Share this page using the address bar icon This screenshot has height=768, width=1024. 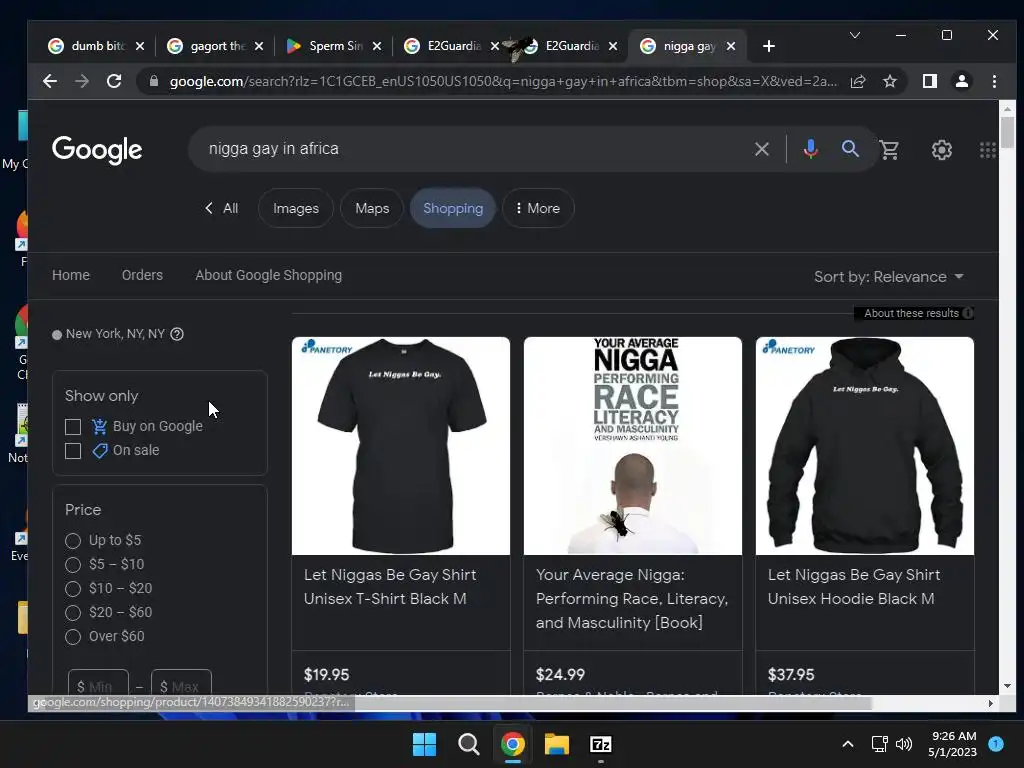(x=857, y=82)
